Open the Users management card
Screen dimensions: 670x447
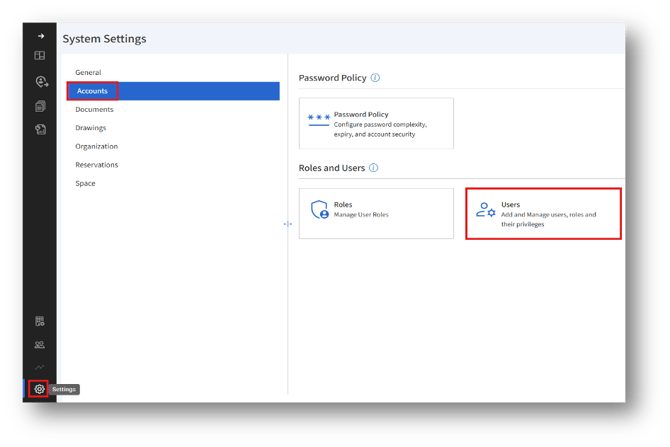click(544, 212)
